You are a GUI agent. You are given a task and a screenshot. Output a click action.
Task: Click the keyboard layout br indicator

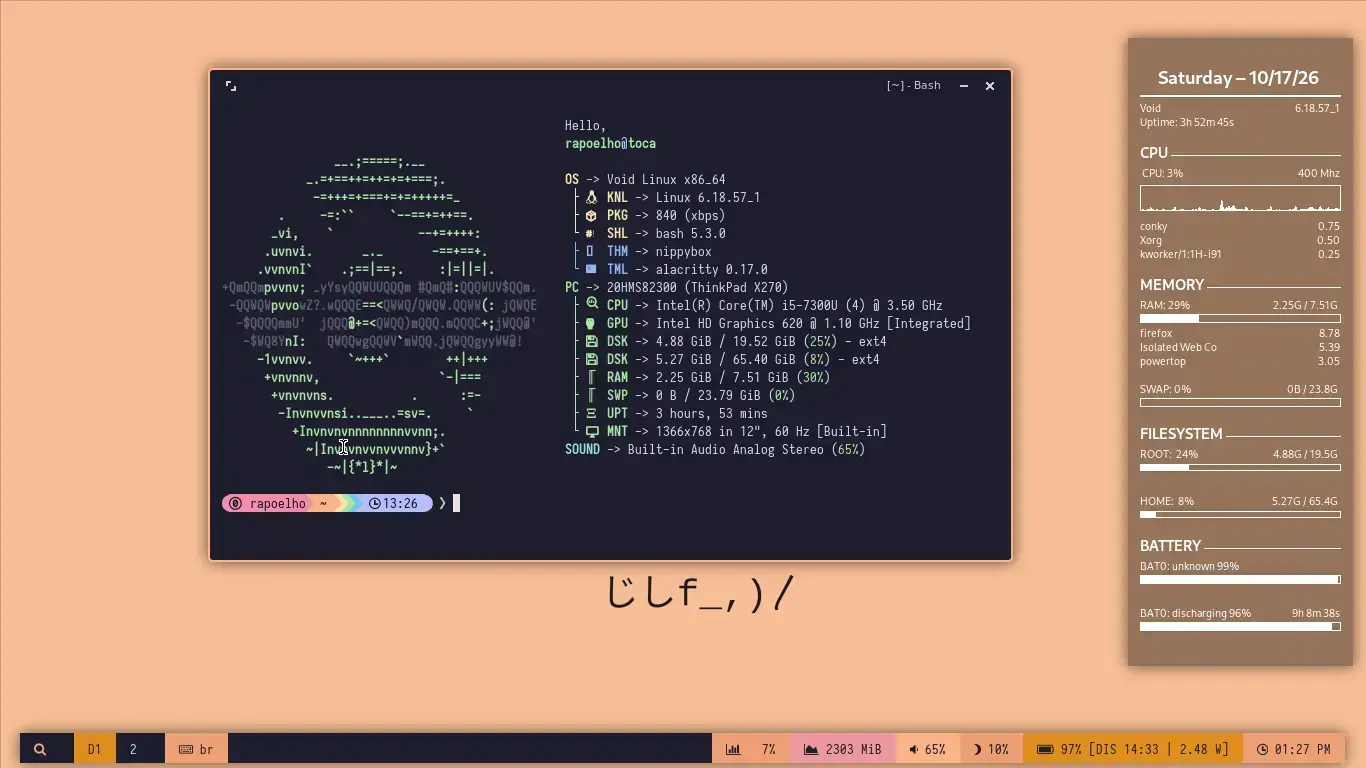(197, 749)
